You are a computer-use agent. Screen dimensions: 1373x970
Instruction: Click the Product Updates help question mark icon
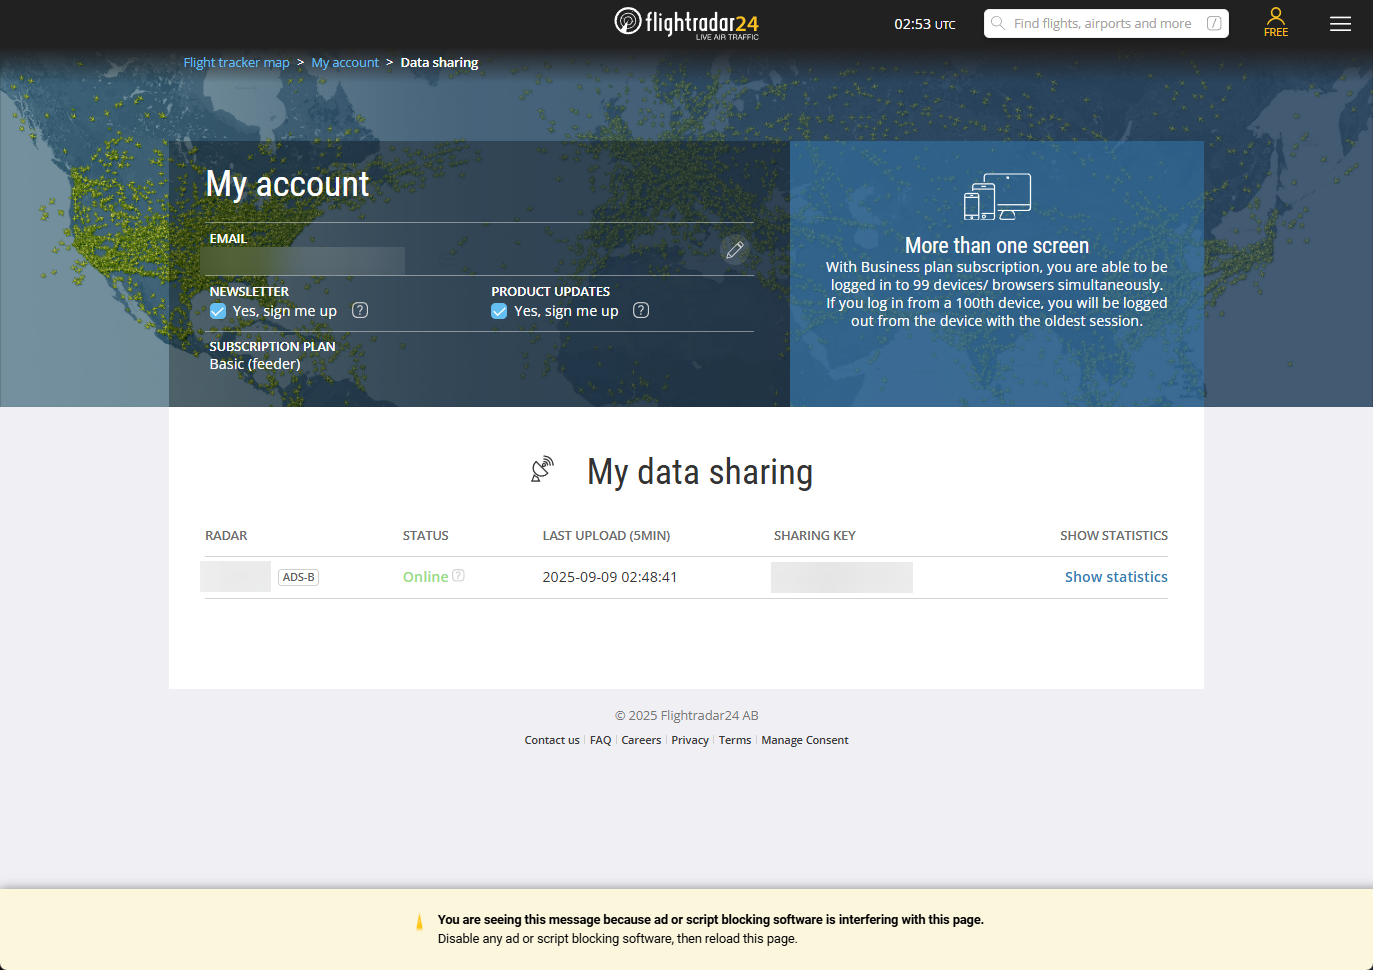(x=641, y=311)
